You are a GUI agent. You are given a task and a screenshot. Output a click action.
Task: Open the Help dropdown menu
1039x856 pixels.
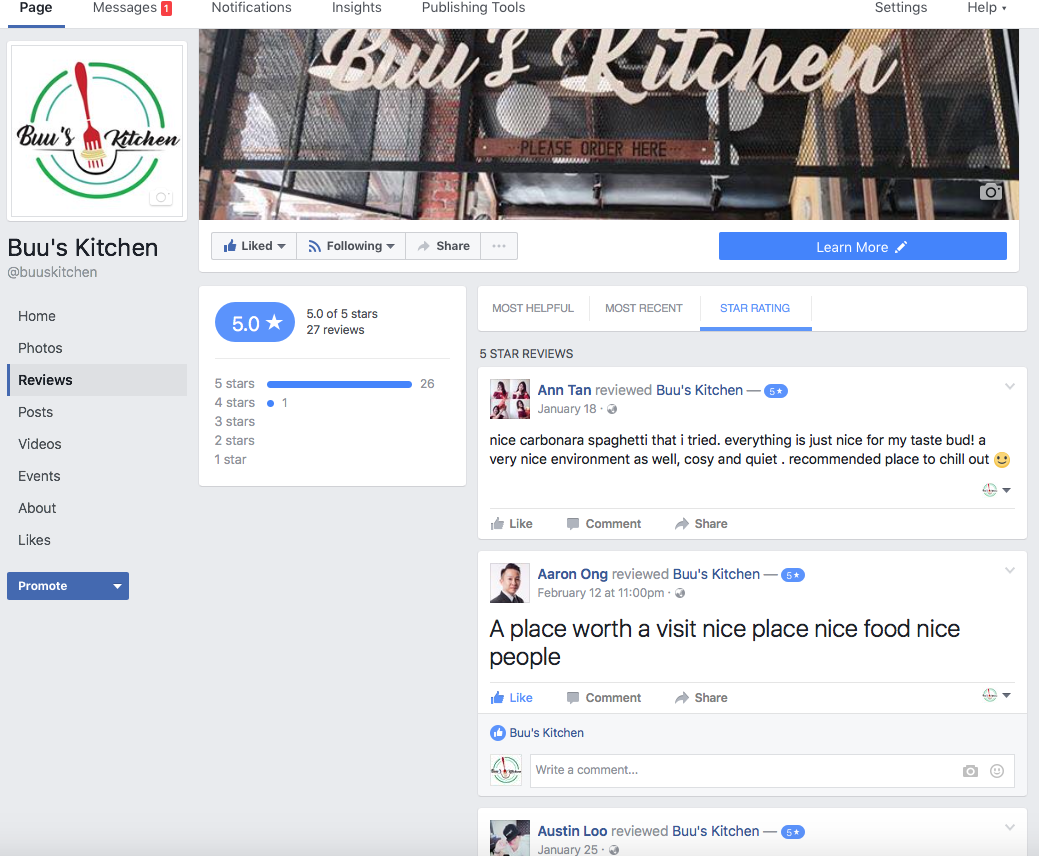(987, 8)
